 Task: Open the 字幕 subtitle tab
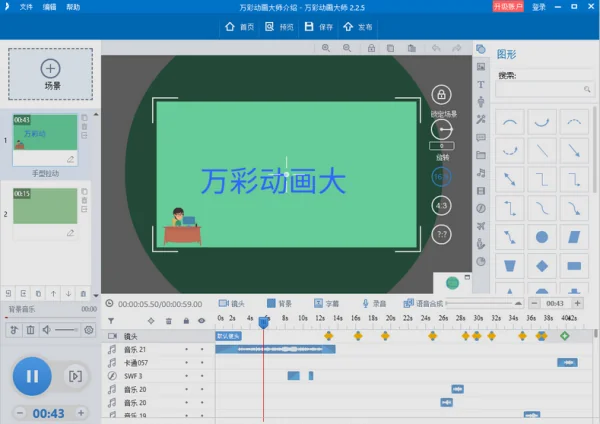[x=326, y=303]
